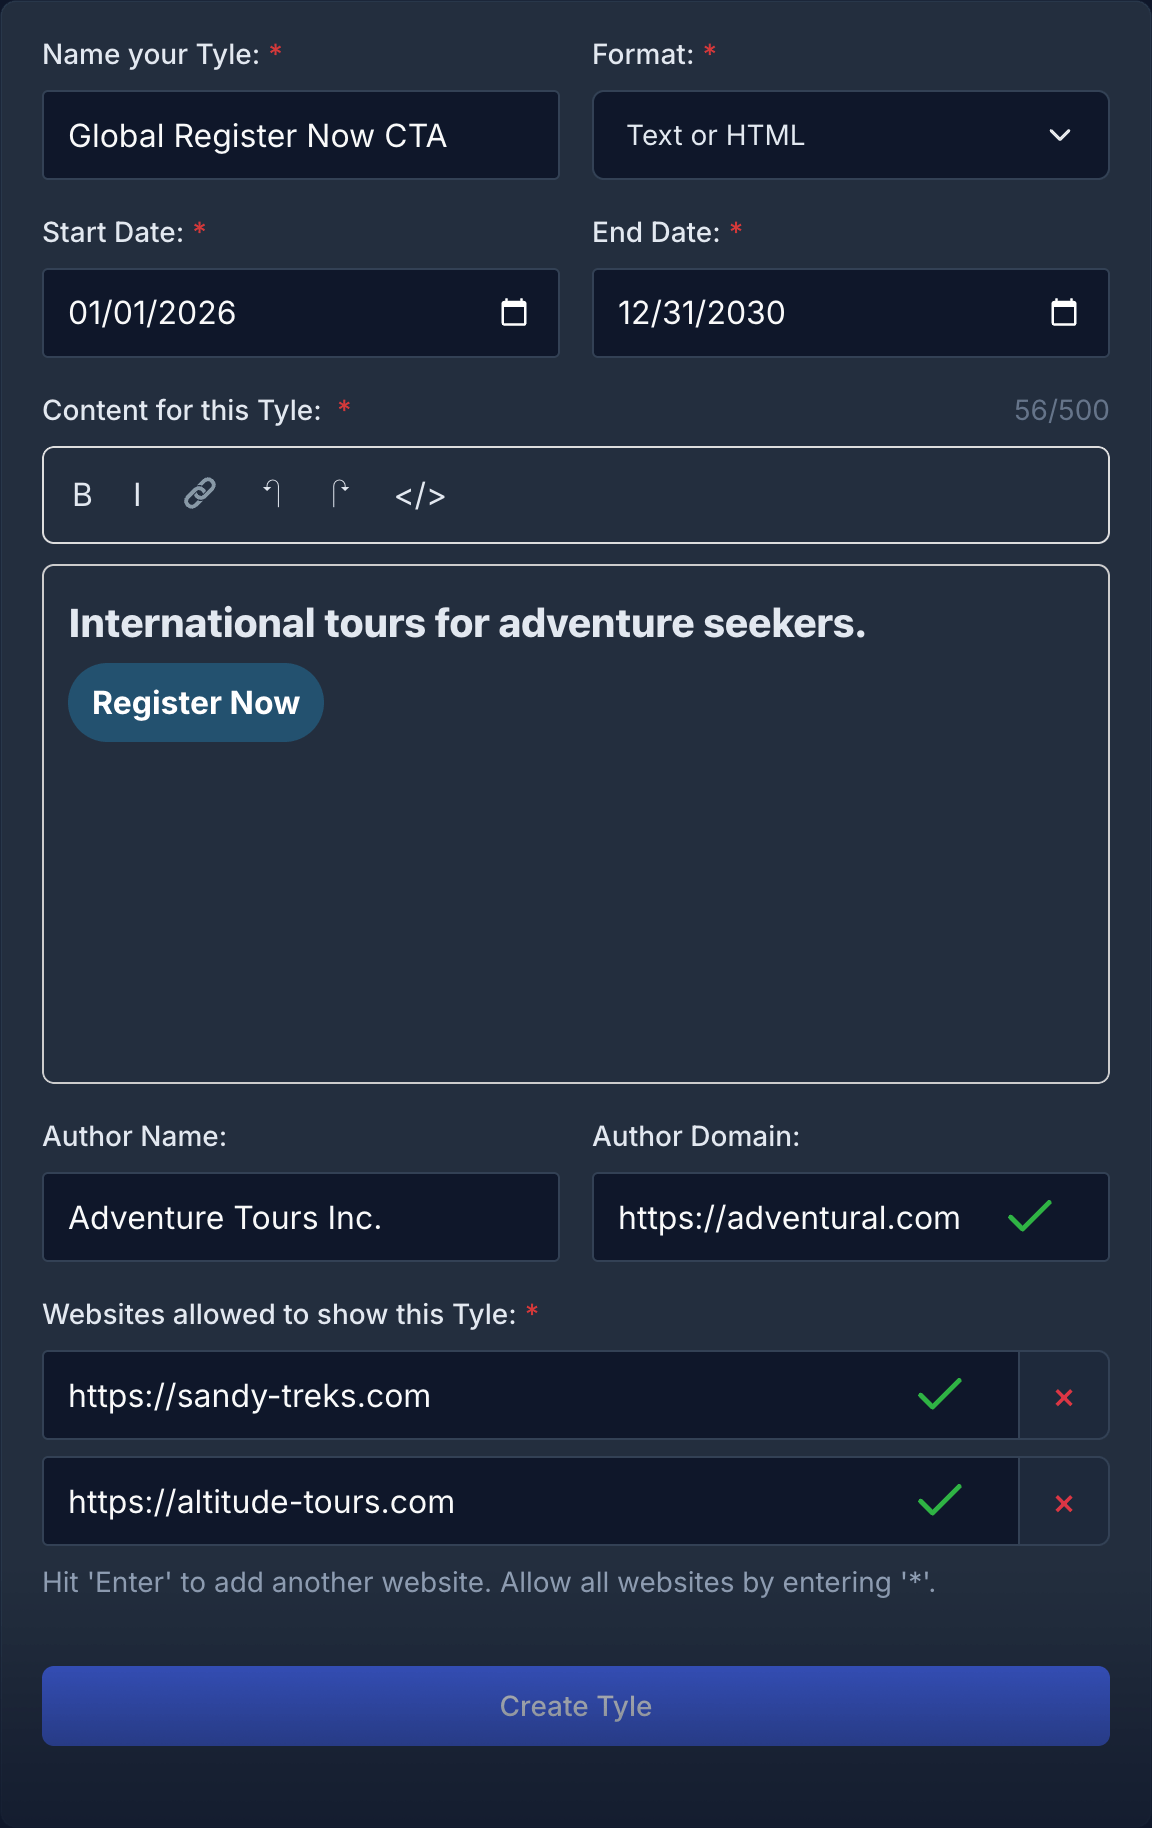Click inside the Tyle content preview area
The height and width of the screenshot is (1828, 1152).
pos(576,900)
